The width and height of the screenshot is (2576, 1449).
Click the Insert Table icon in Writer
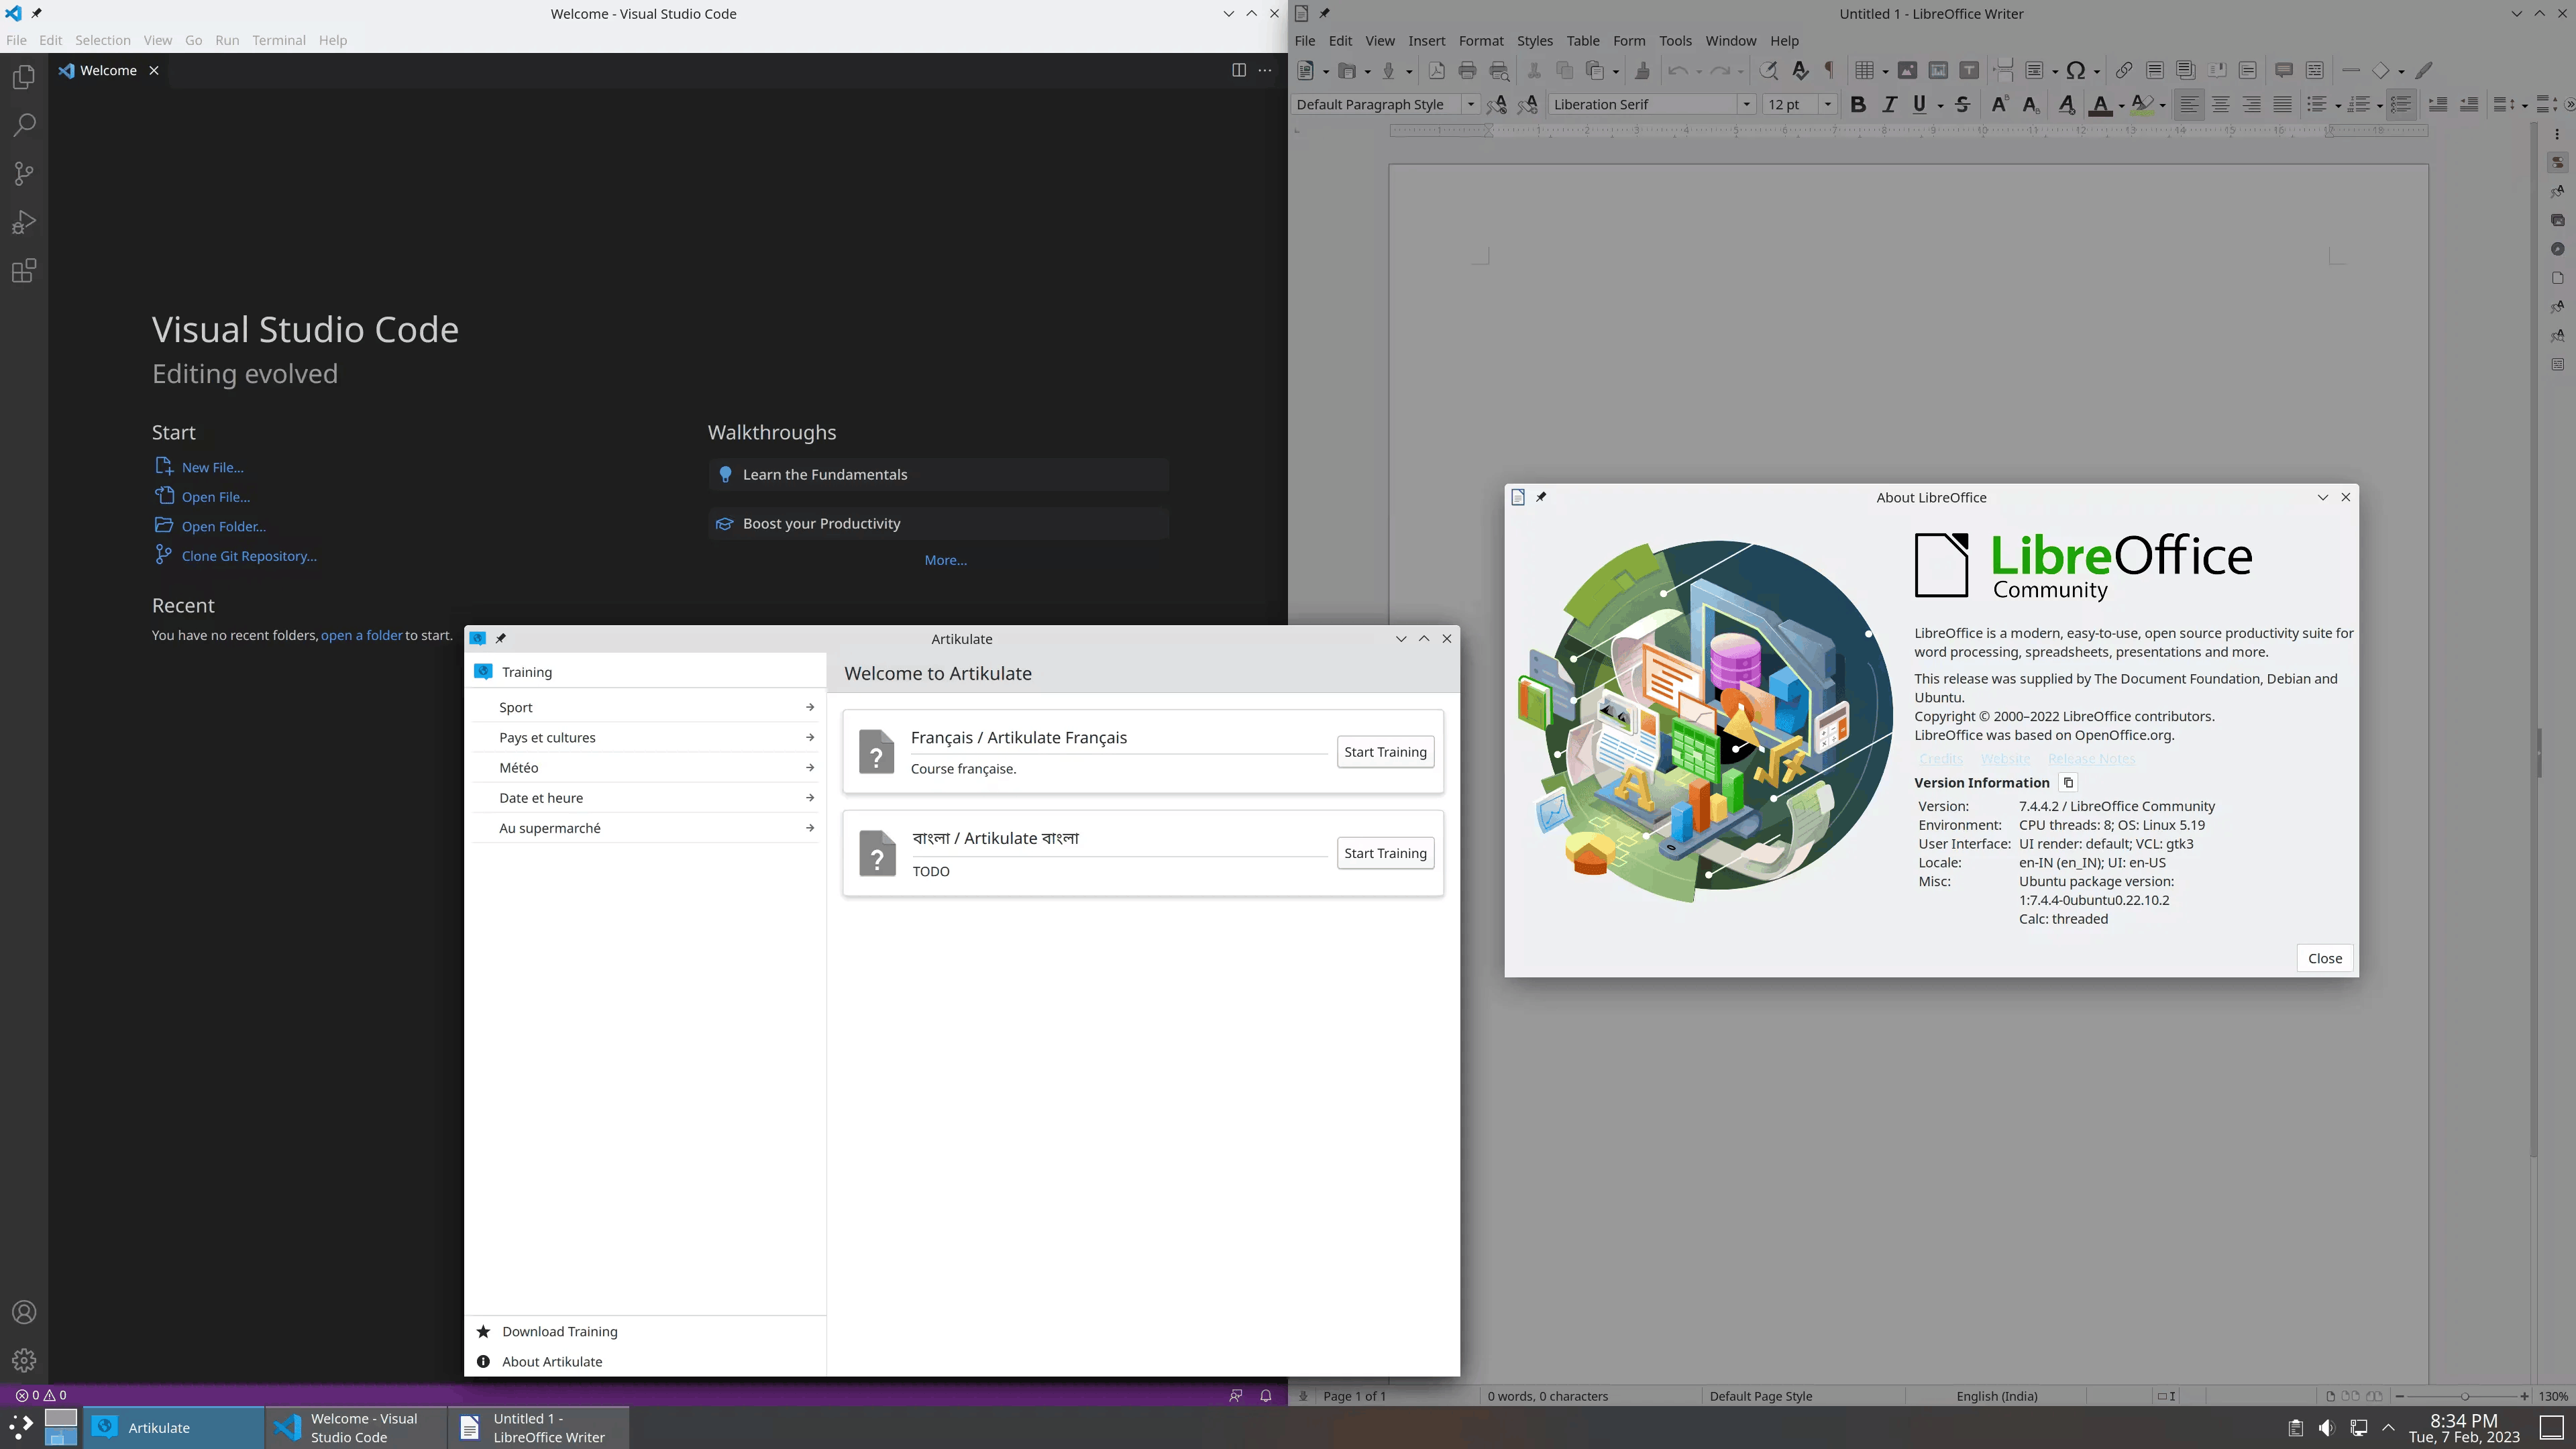[x=1864, y=70]
